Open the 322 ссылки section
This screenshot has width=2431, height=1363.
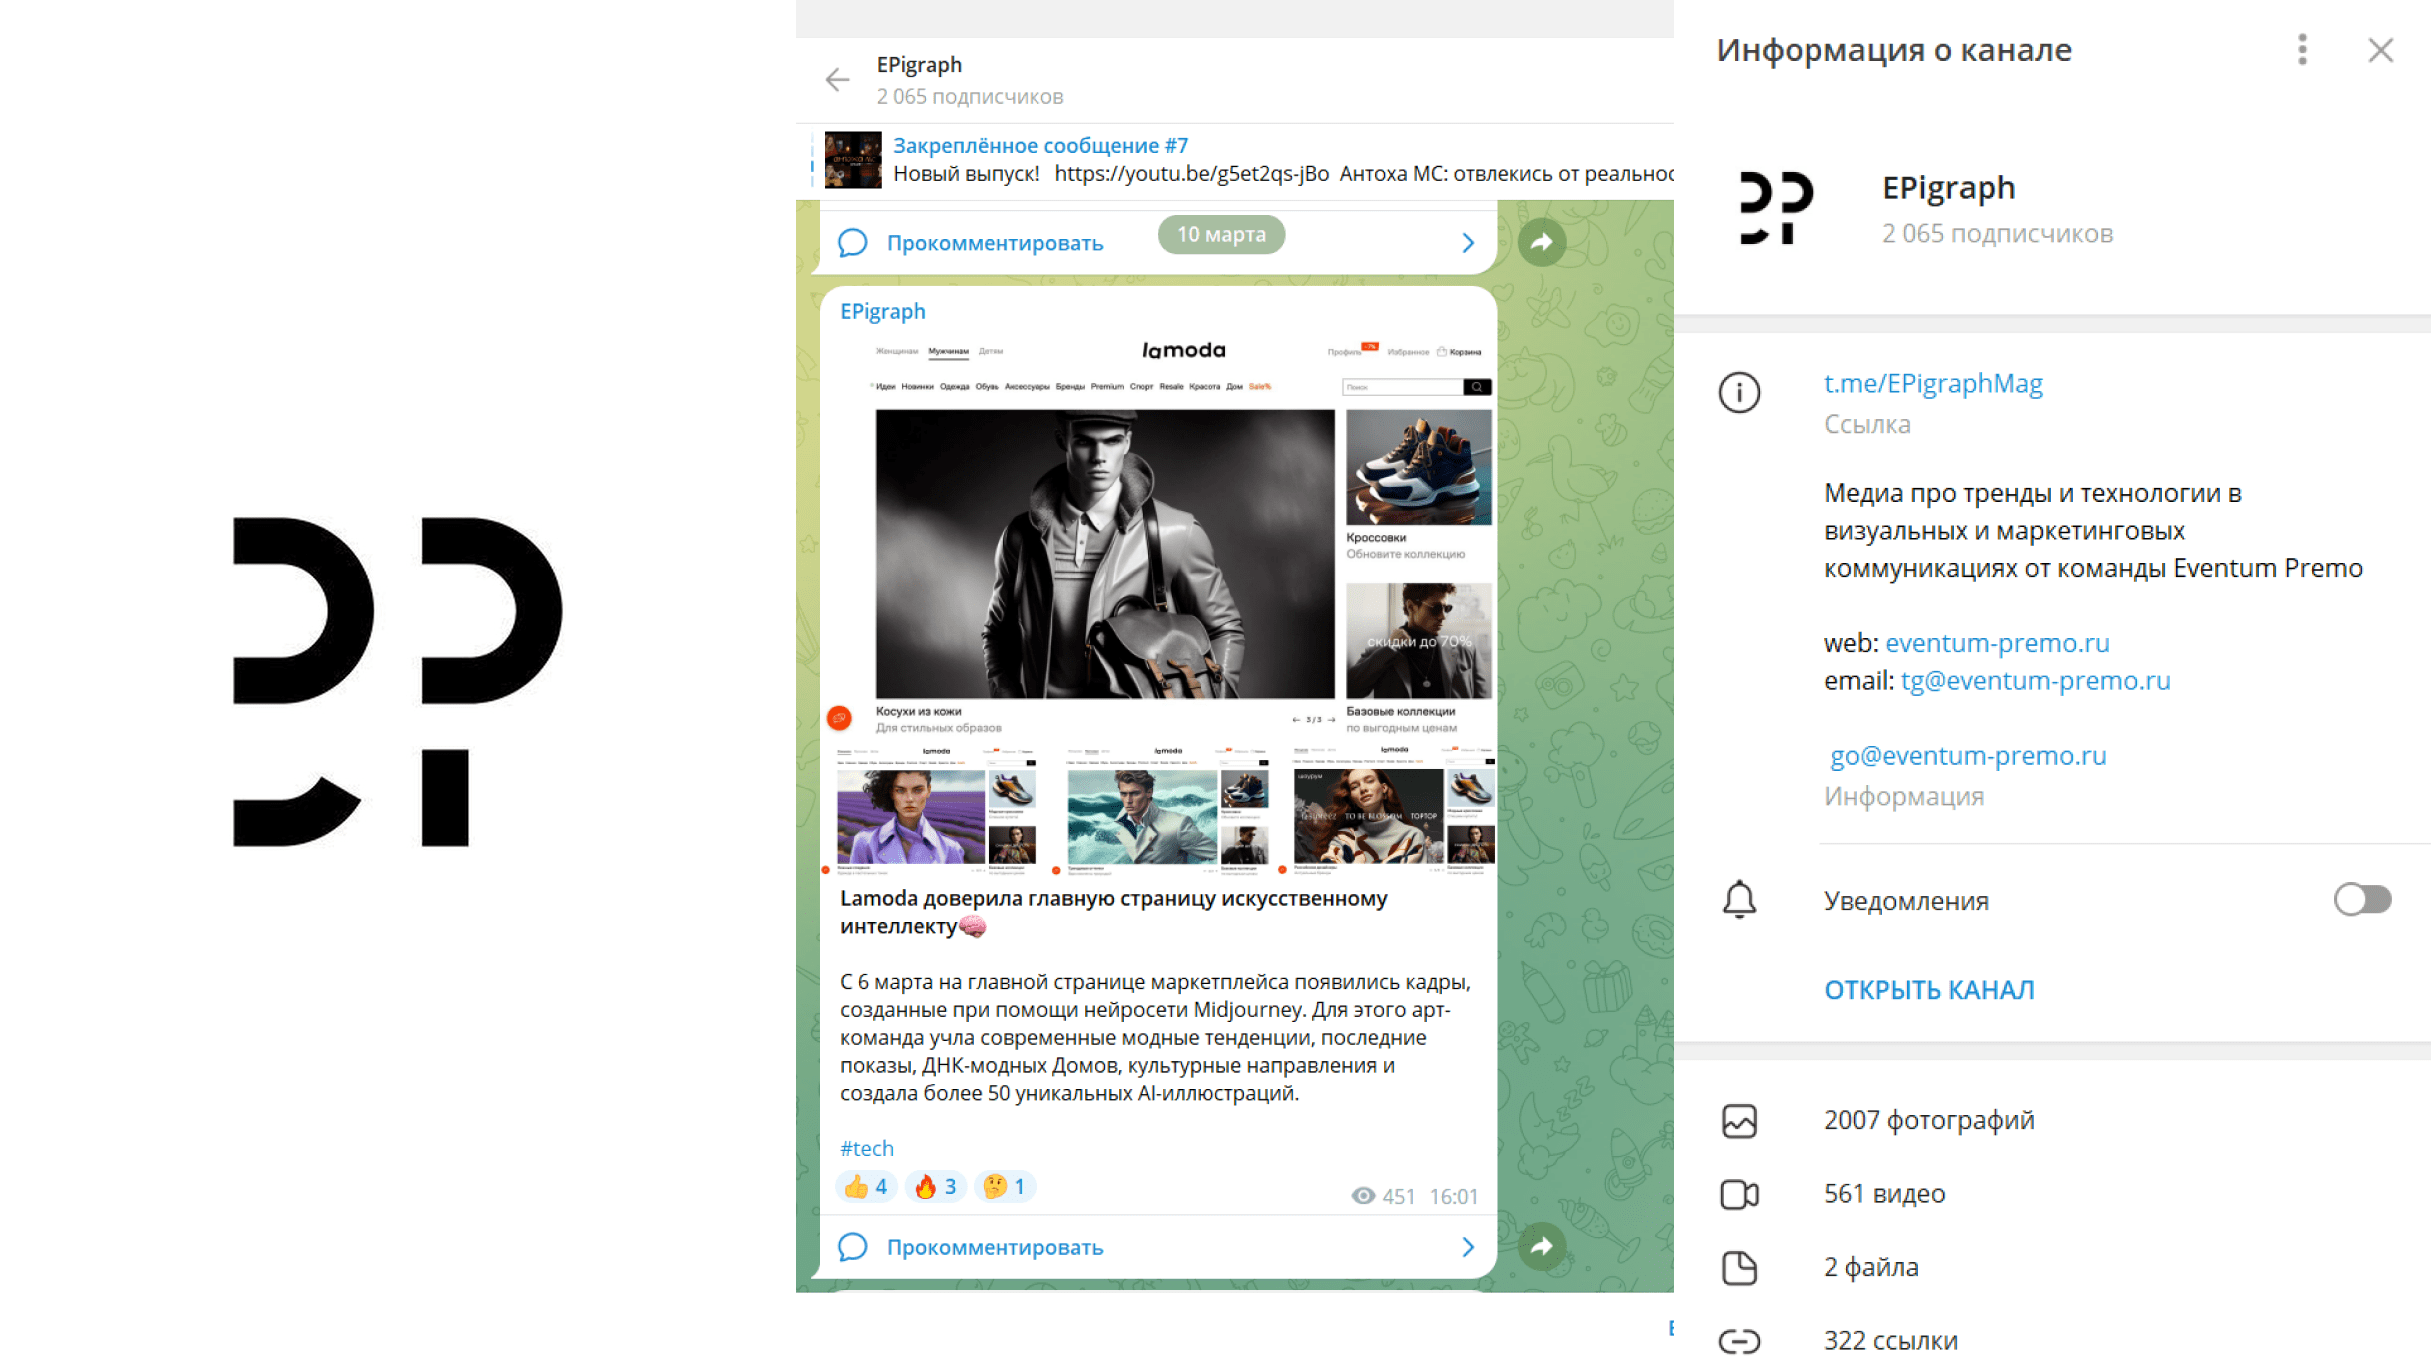pyautogui.click(x=2052, y=1340)
